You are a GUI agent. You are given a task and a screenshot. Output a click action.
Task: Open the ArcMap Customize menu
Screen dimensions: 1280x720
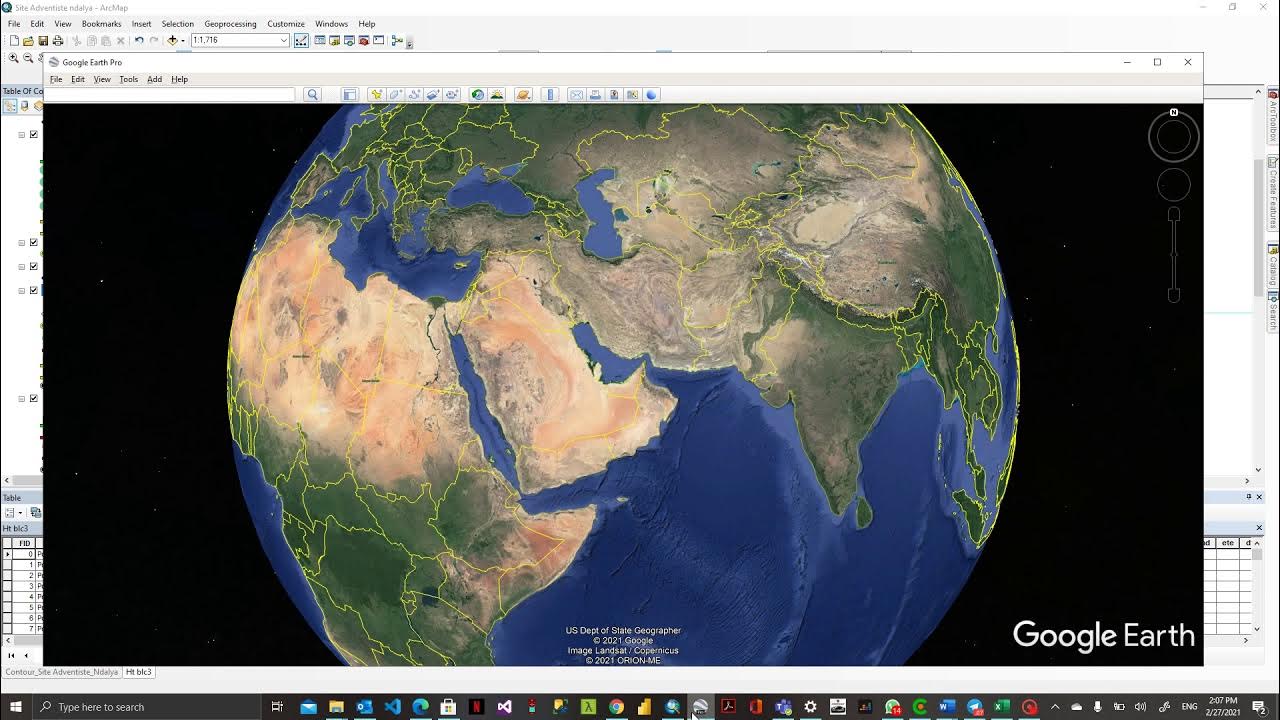pos(286,24)
